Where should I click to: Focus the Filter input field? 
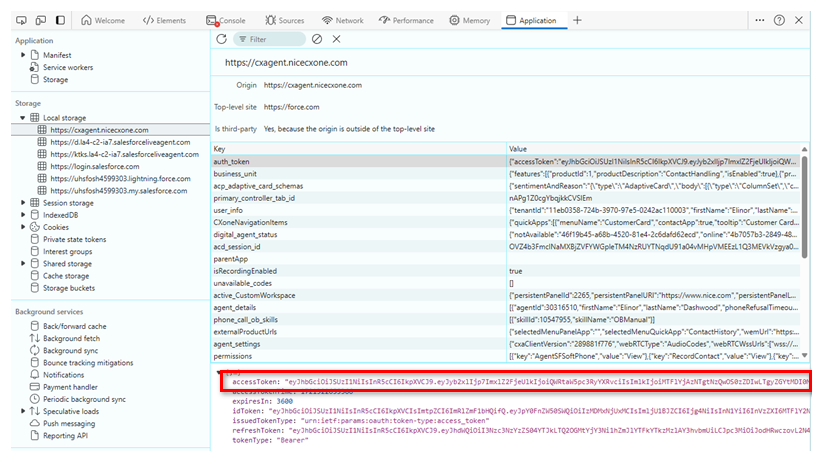[269, 39]
